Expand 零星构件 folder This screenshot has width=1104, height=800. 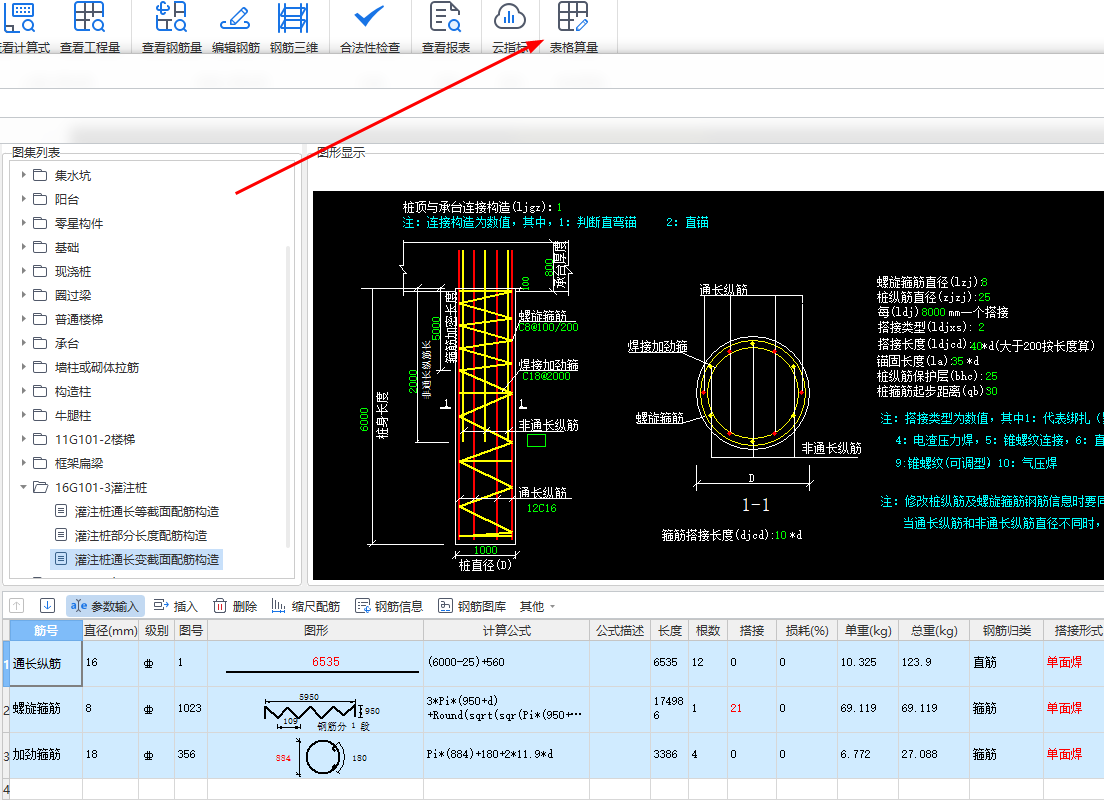(x=23, y=223)
